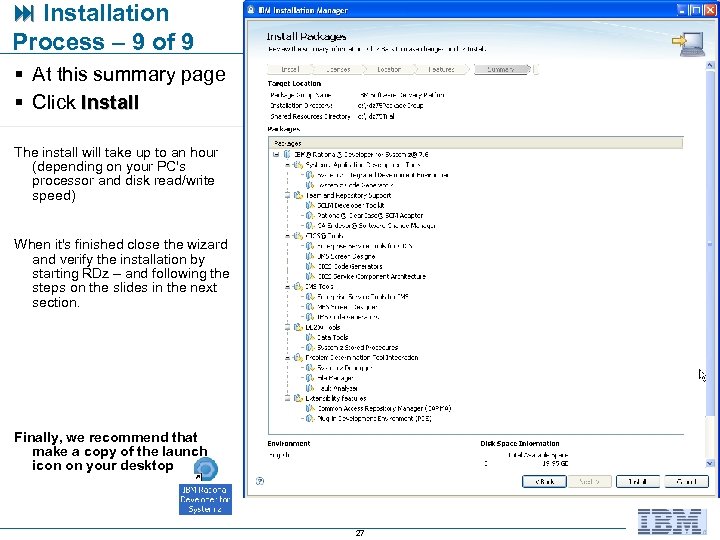Click the Install button
The height and width of the screenshot is (540, 720).
coord(638,481)
